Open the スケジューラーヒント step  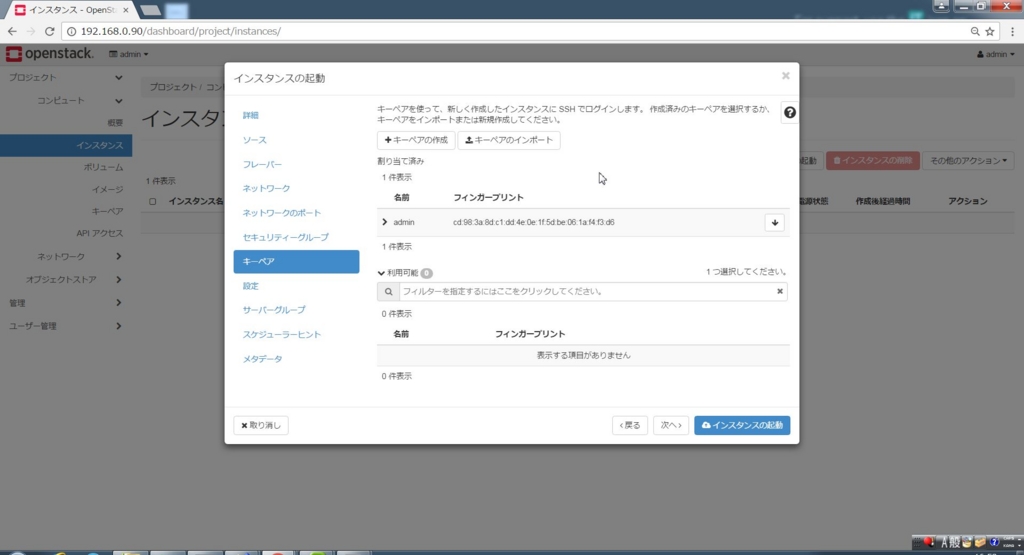[282, 335]
